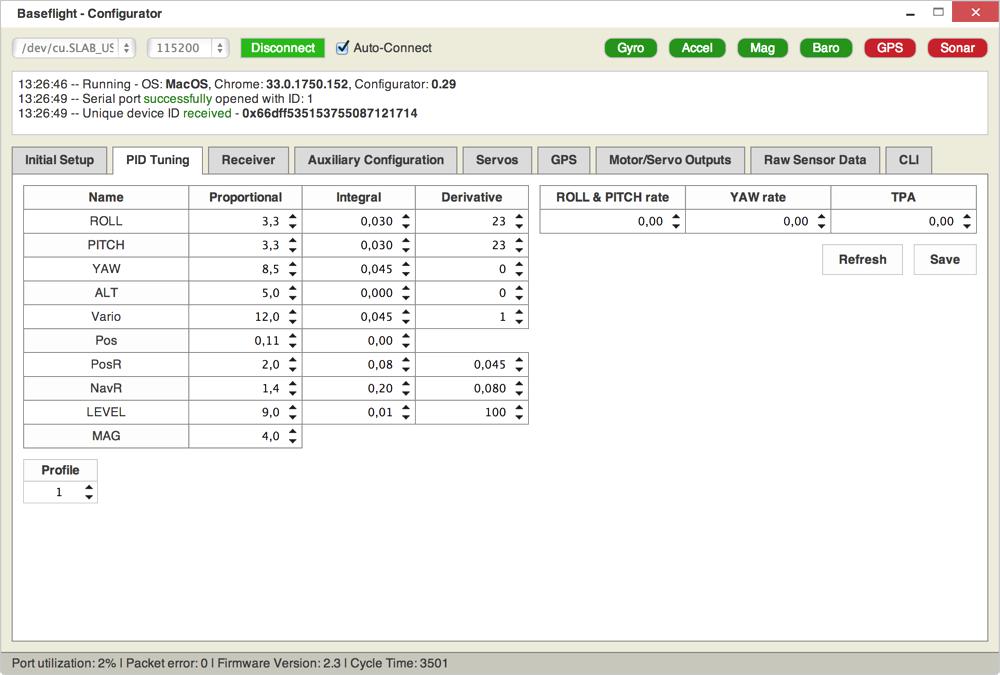Viewport: 1000px width, 675px height.
Task: Click the TPA stepper arrows
Action: (x=967, y=221)
